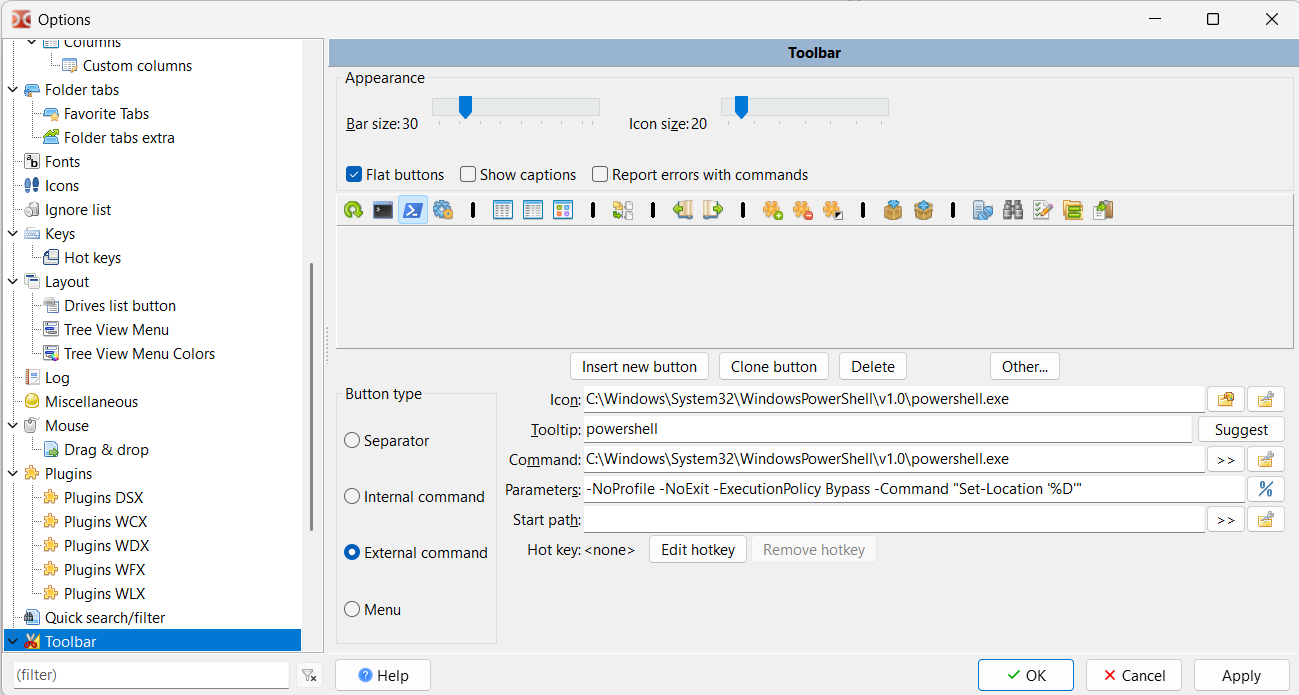Open the icon picker with palette folder button
Viewport: 1299px width, 695px height.
[x=1225, y=400]
